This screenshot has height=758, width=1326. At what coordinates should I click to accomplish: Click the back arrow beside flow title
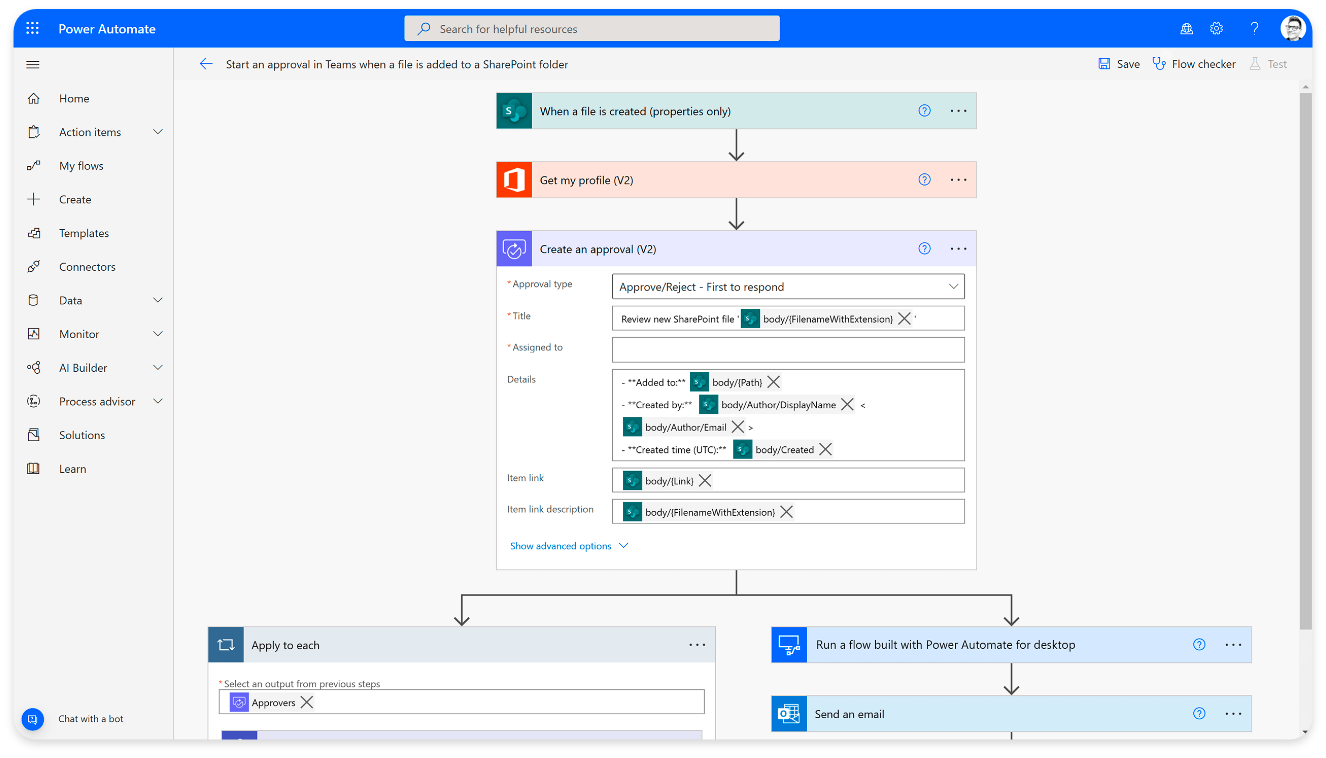tap(206, 64)
